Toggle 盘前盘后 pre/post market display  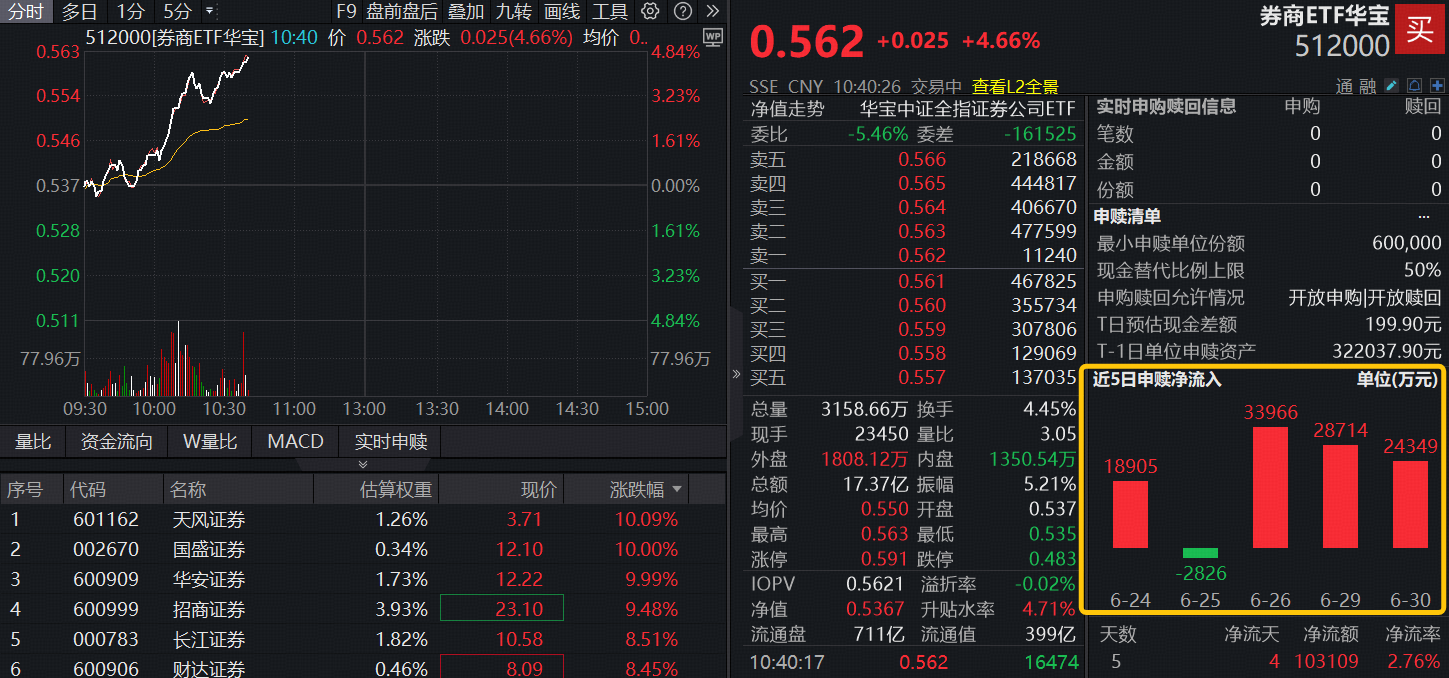(x=402, y=12)
